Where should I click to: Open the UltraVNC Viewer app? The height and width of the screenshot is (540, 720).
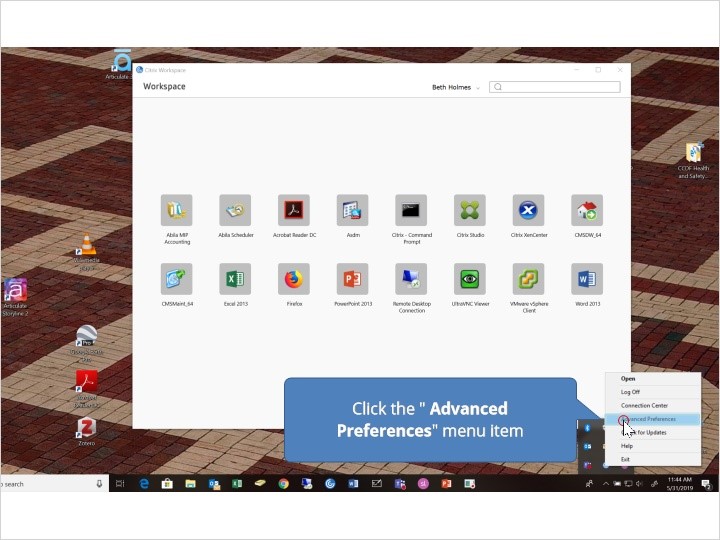469,279
